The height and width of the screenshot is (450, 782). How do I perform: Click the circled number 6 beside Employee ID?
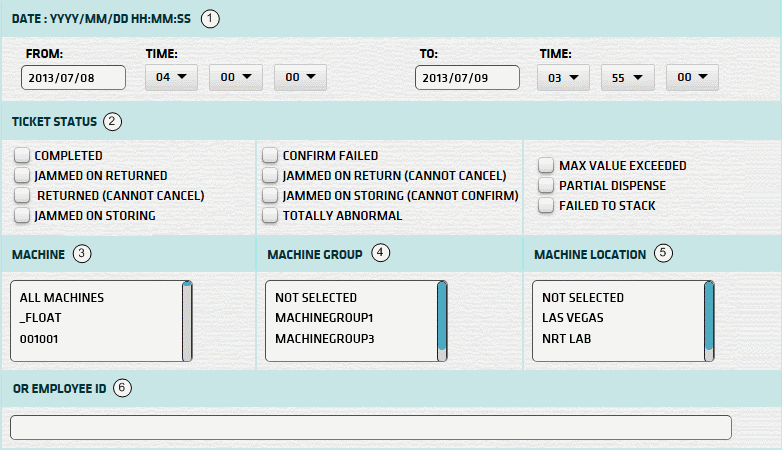(x=122, y=388)
